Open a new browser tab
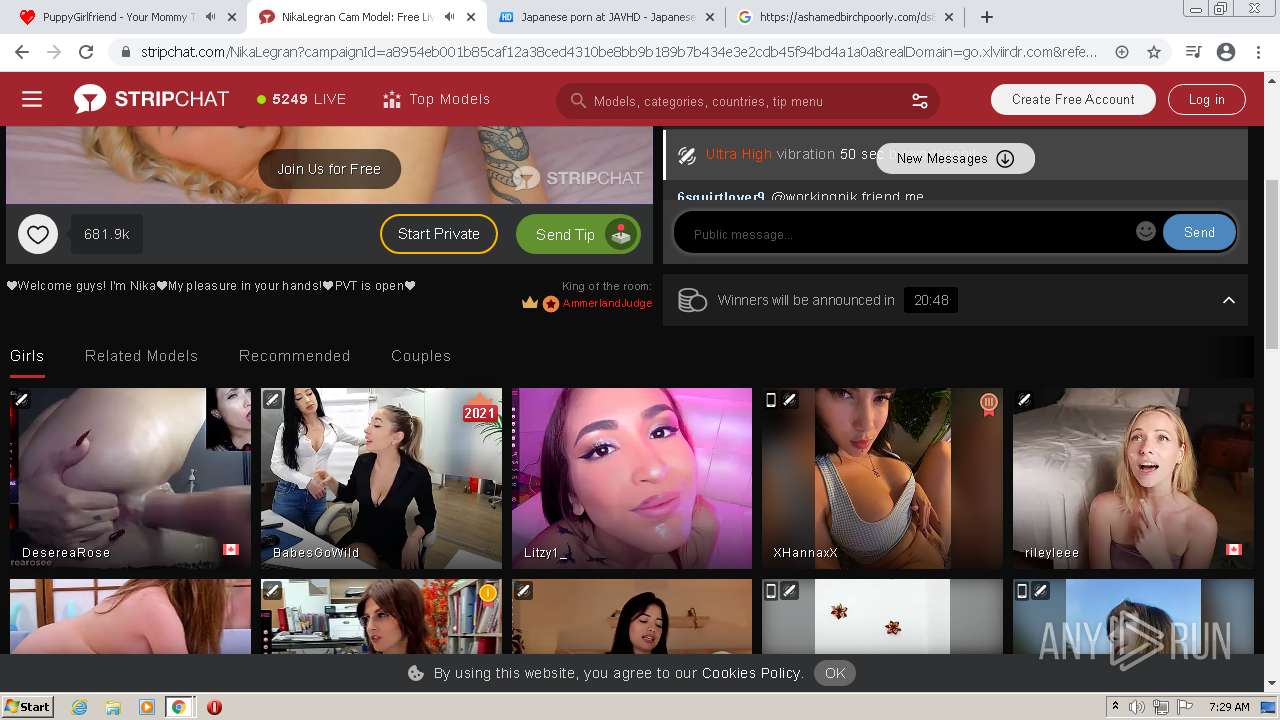 (987, 17)
